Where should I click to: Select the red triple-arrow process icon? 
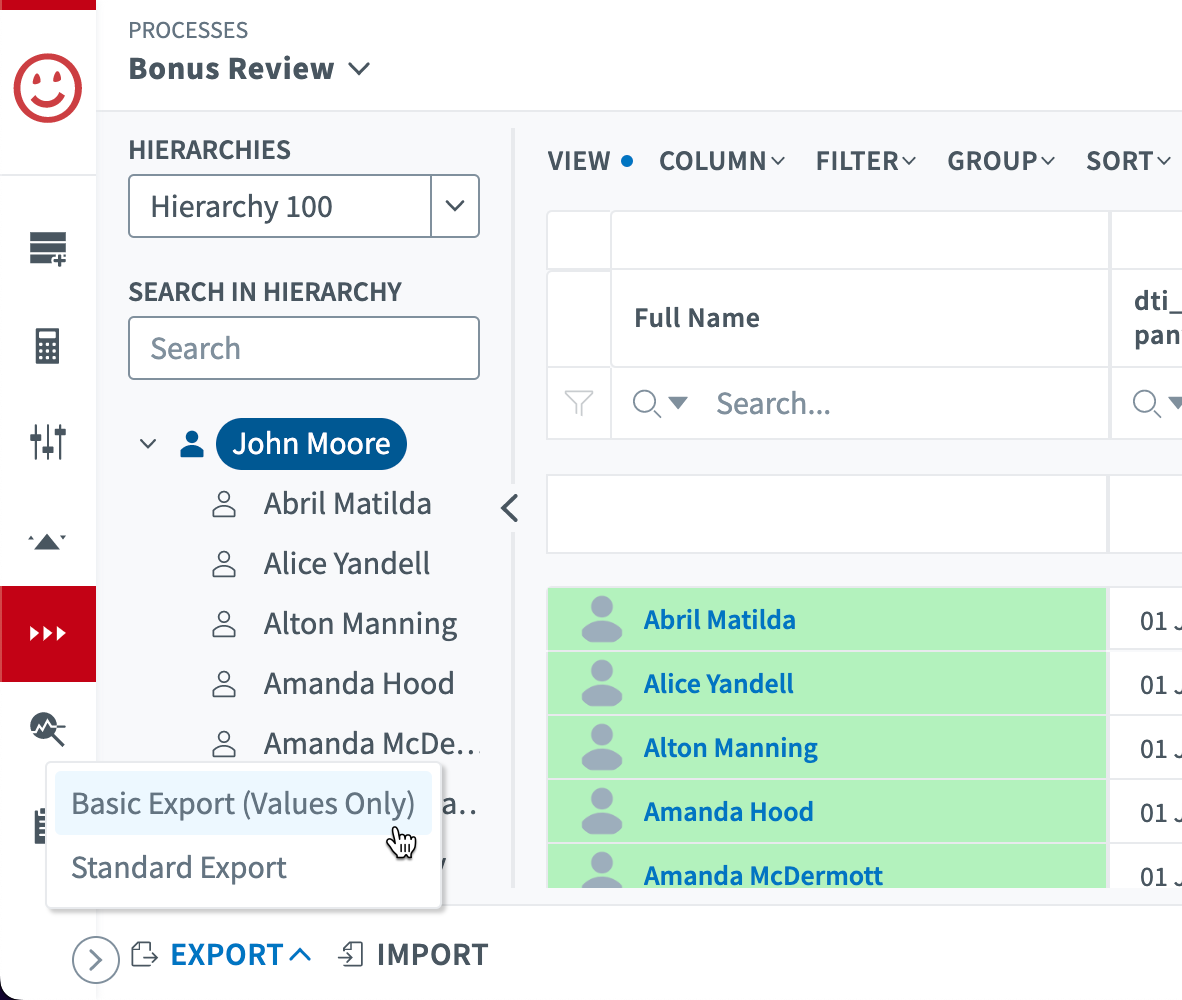(47, 633)
